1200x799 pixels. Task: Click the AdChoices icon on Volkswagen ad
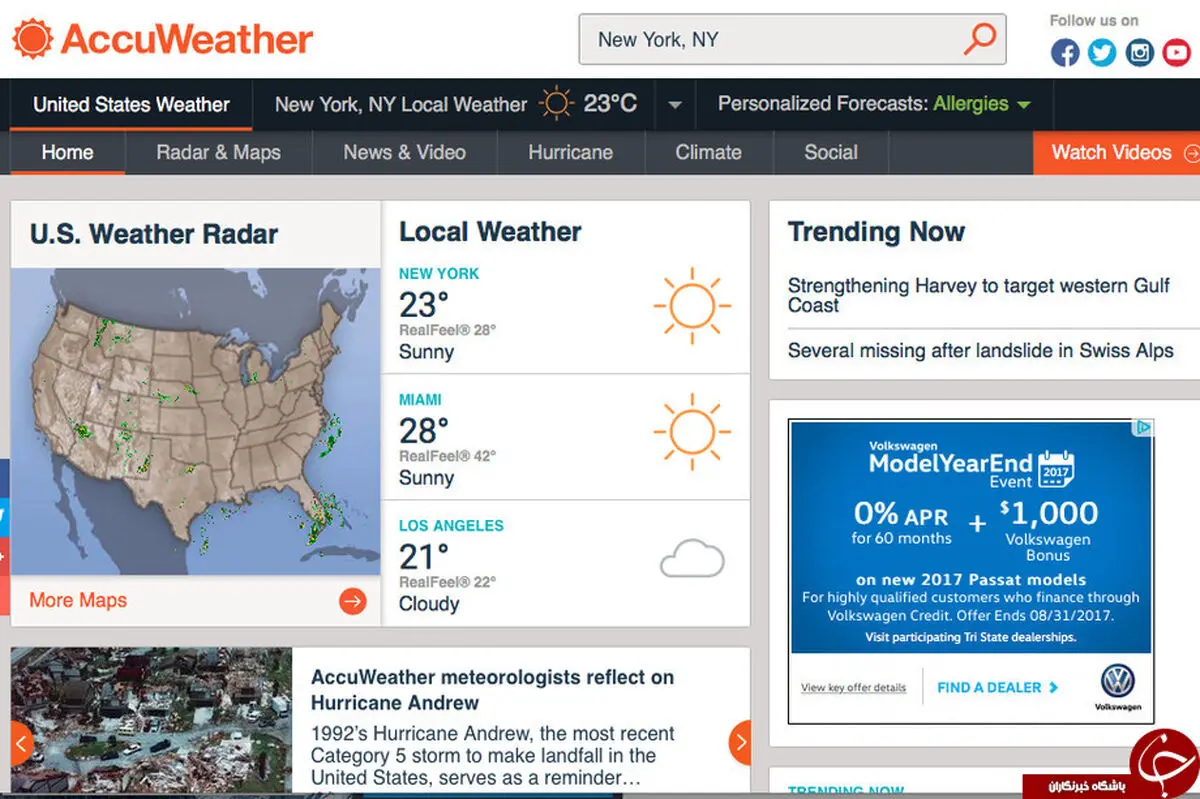tap(1143, 428)
